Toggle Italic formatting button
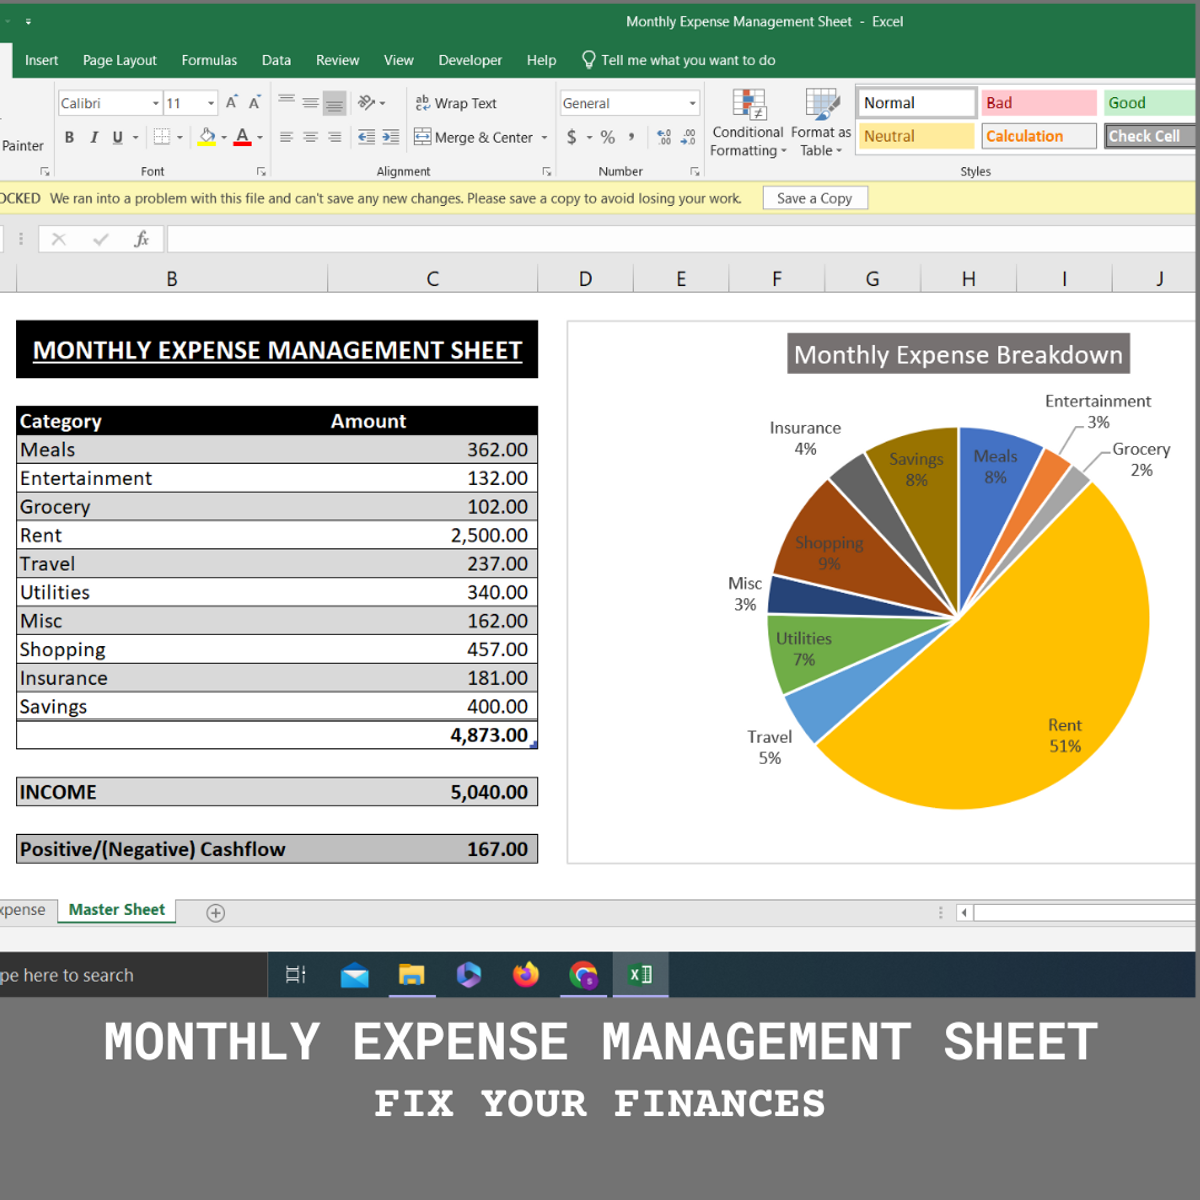1200x1200 pixels. tap(94, 137)
